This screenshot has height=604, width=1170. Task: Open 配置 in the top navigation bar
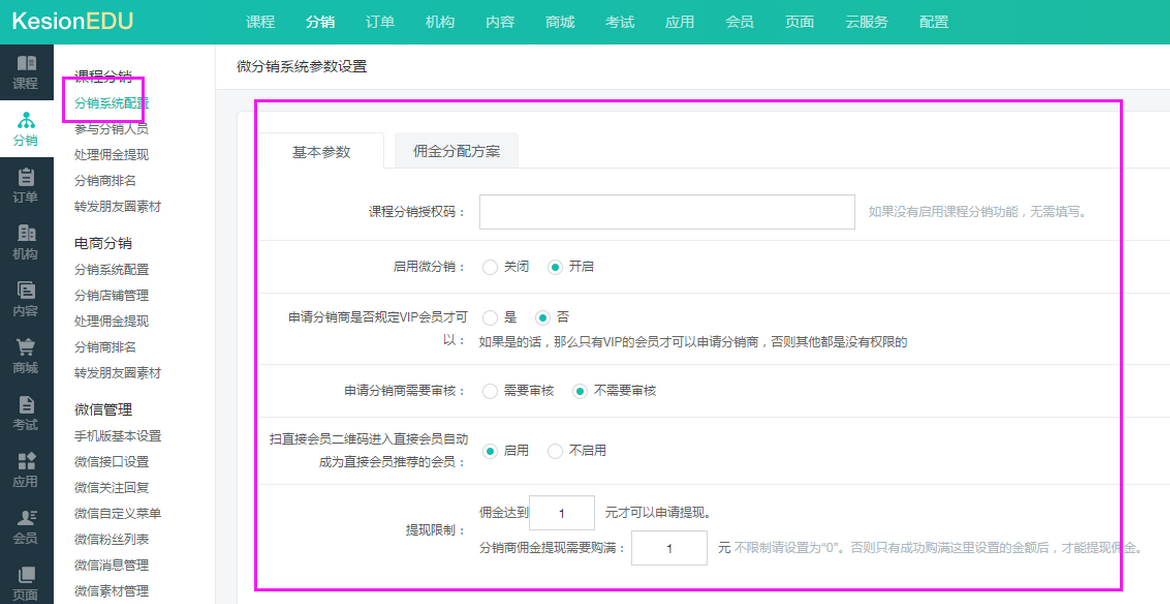933,22
